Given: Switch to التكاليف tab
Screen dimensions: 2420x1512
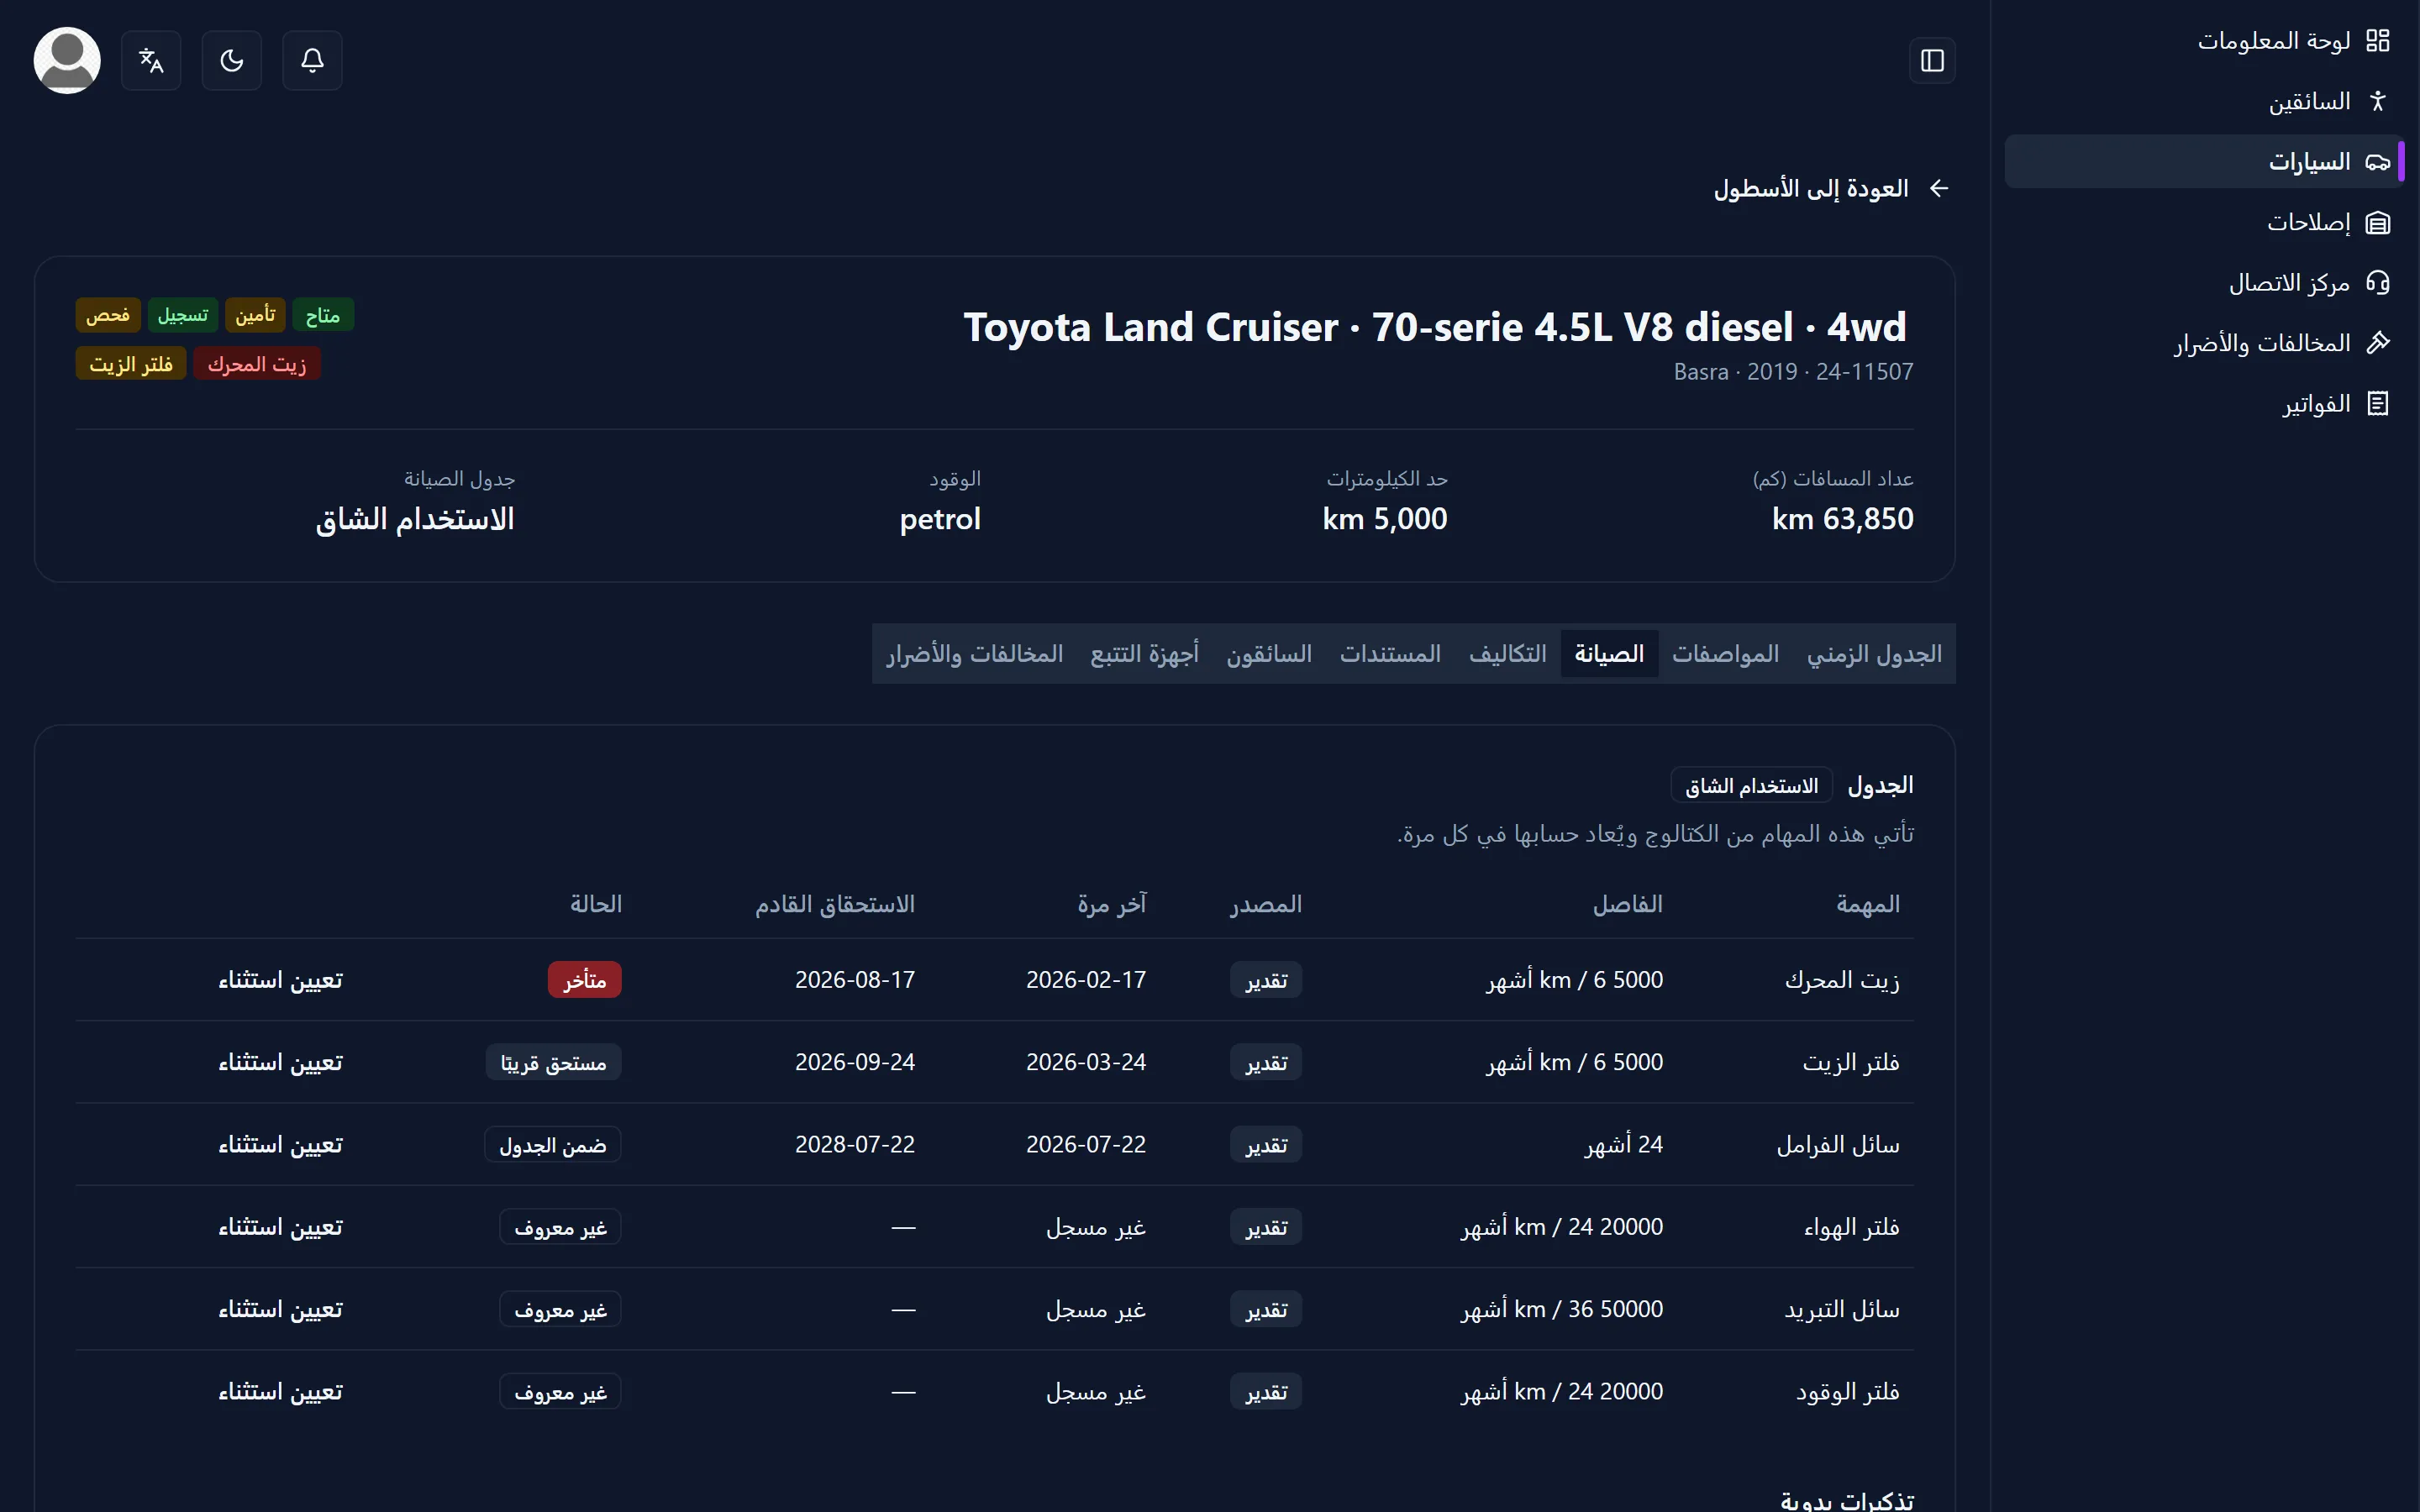Looking at the screenshot, I should coord(1507,654).
